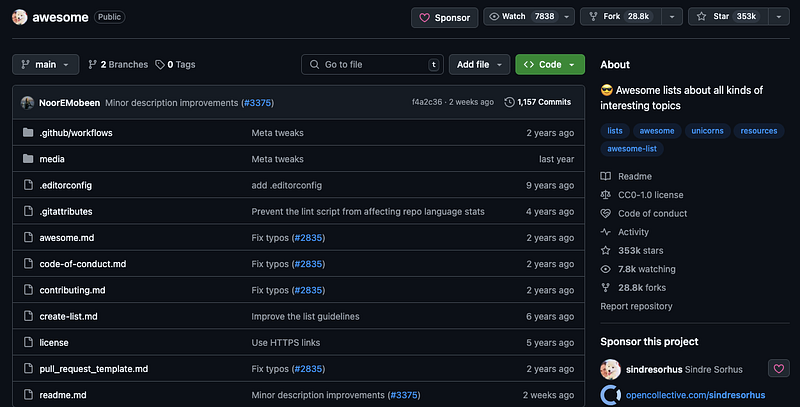Select the resources topic tag
The image size is (800, 407).
tap(759, 131)
